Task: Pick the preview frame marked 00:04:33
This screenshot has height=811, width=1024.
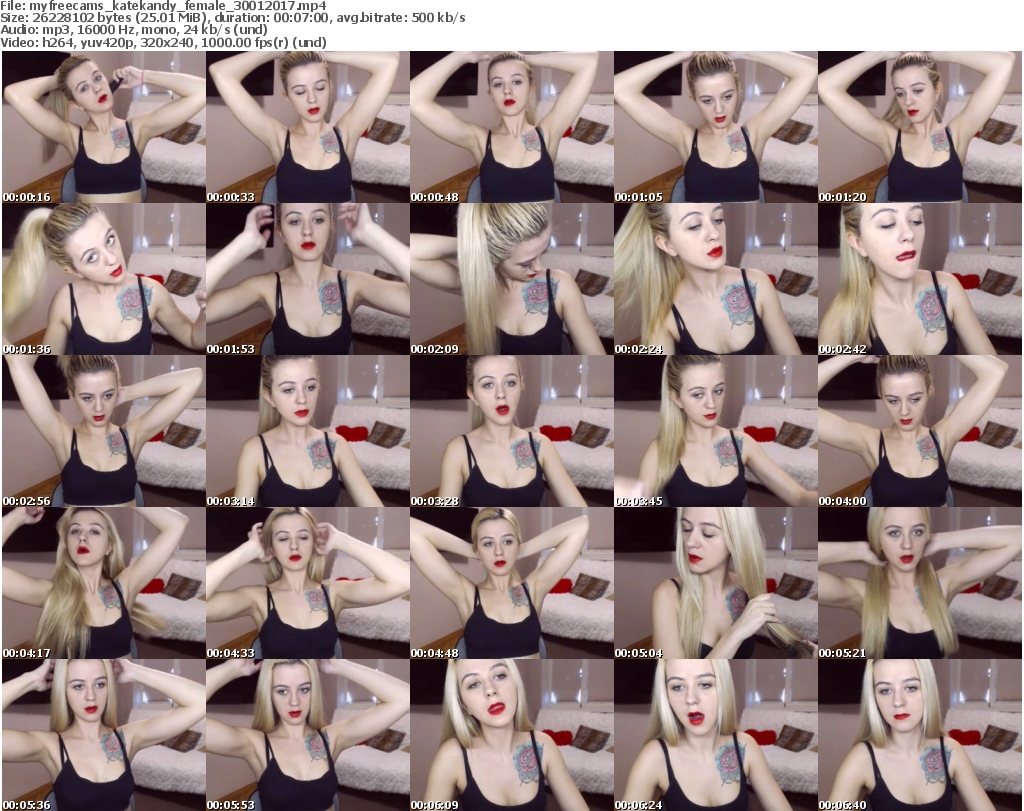Action: click(308, 583)
